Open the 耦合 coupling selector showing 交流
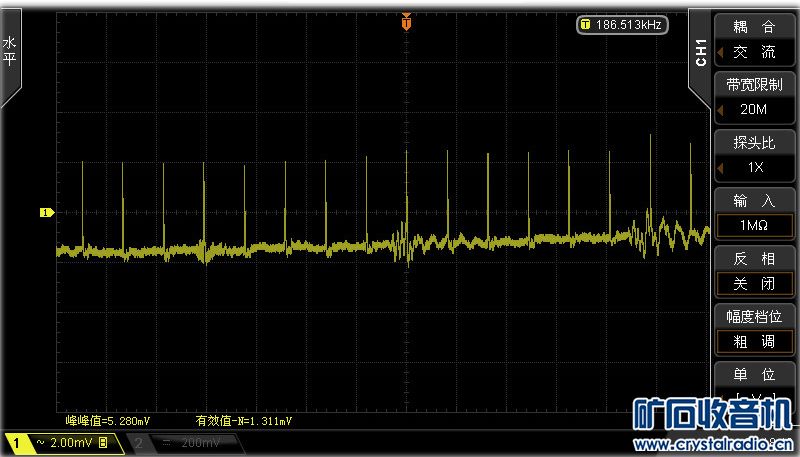800x457 pixels. point(753,53)
